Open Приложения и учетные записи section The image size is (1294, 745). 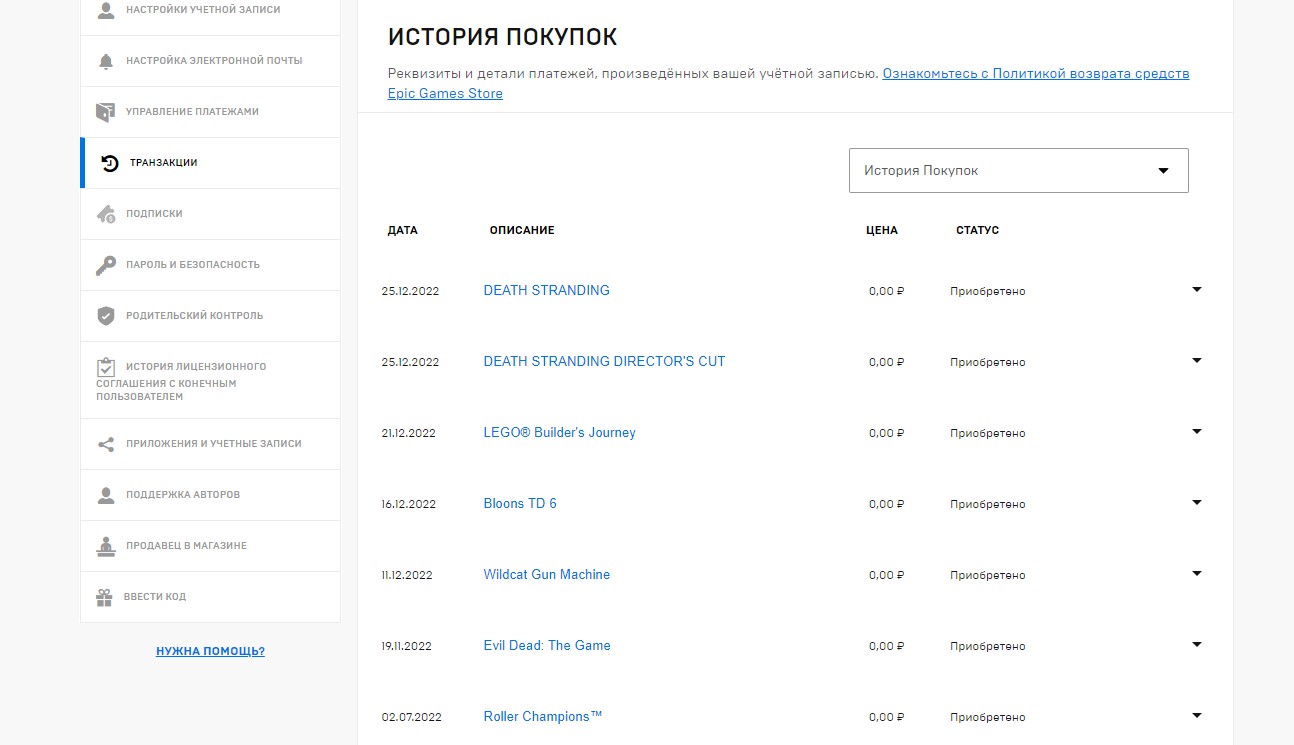point(210,444)
